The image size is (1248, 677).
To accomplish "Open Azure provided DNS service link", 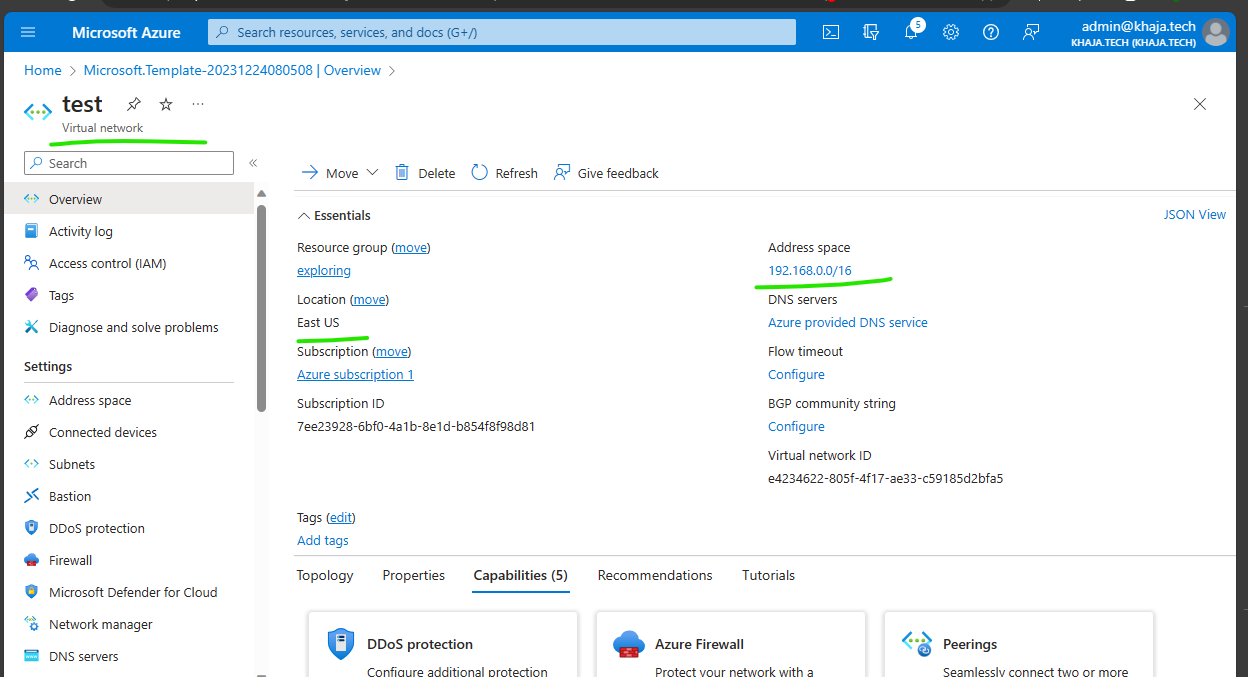I will [x=848, y=322].
